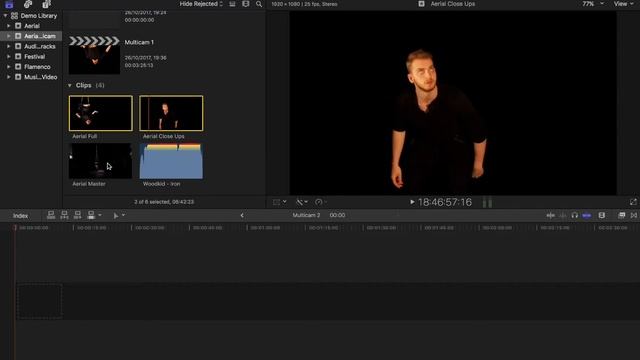Click the Multicam 1 clip name

139,42
